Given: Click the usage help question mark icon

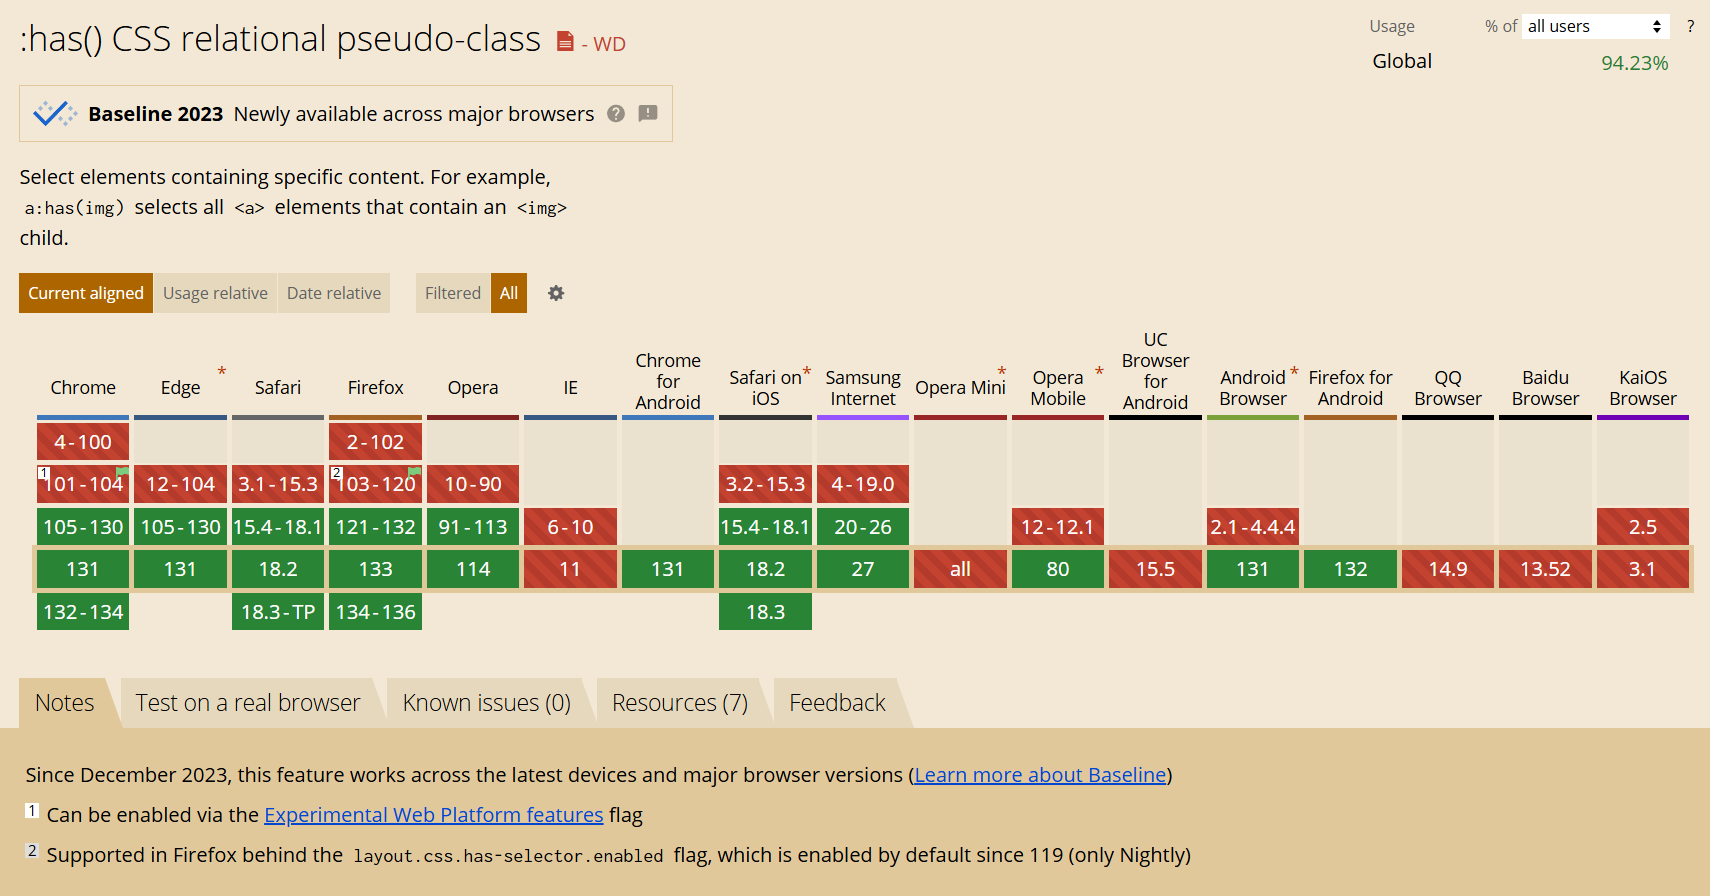Looking at the screenshot, I should pos(1691,26).
